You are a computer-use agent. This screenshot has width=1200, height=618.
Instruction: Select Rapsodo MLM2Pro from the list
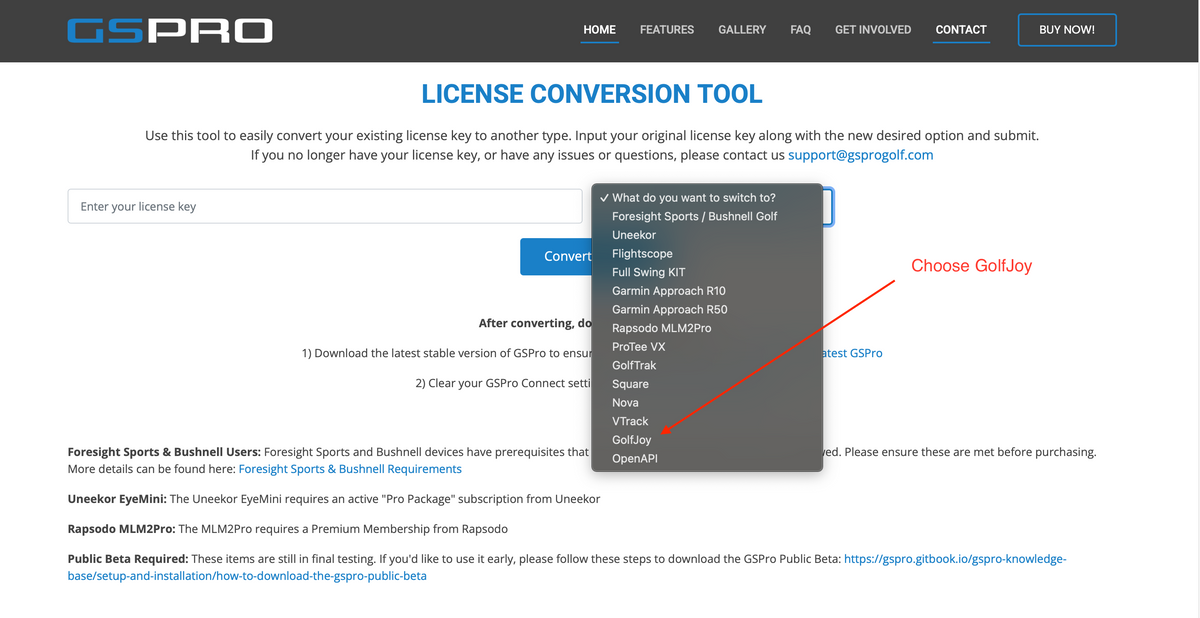(707, 328)
